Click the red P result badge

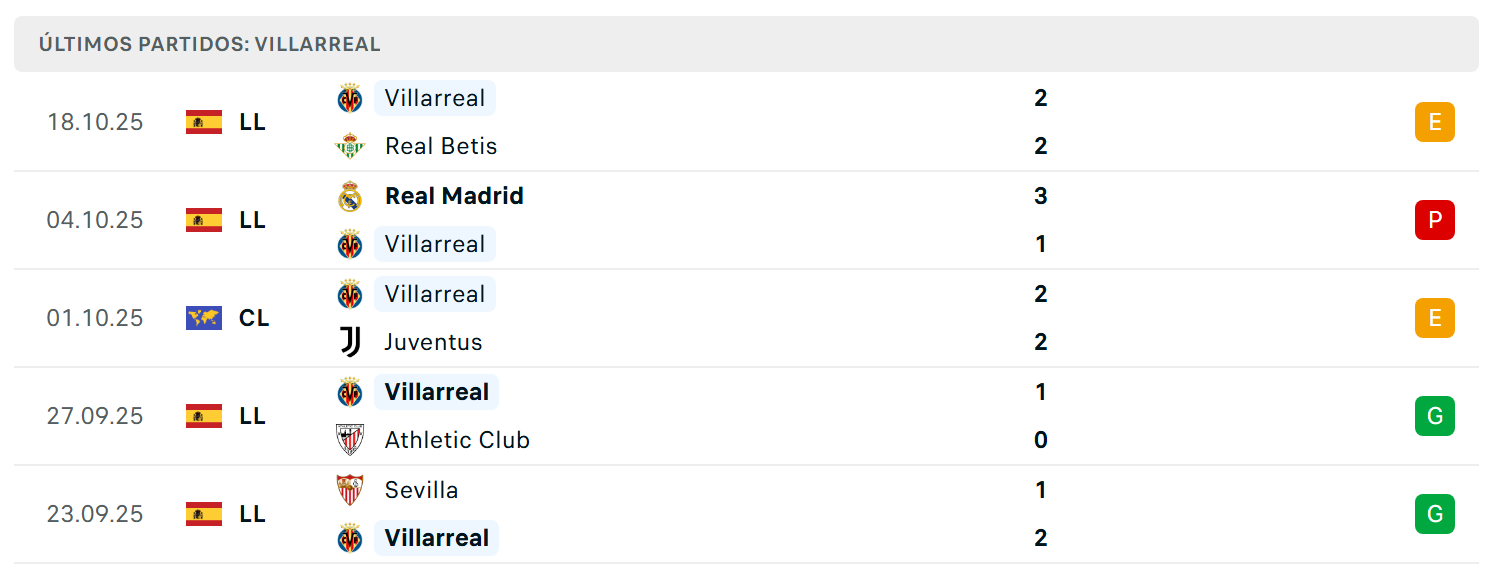tap(1435, 220)
